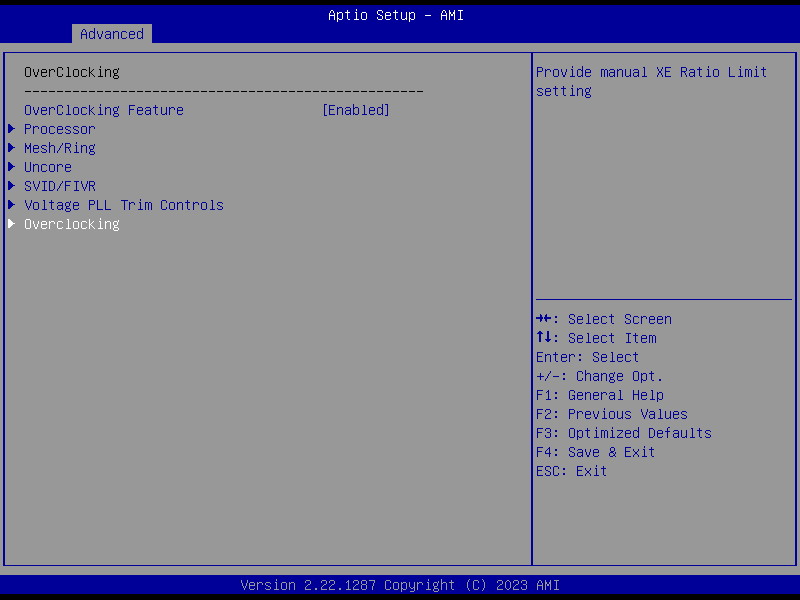Click the 'Aptio Setup - AMI' title
800x600 pixels.
[396, 15]
